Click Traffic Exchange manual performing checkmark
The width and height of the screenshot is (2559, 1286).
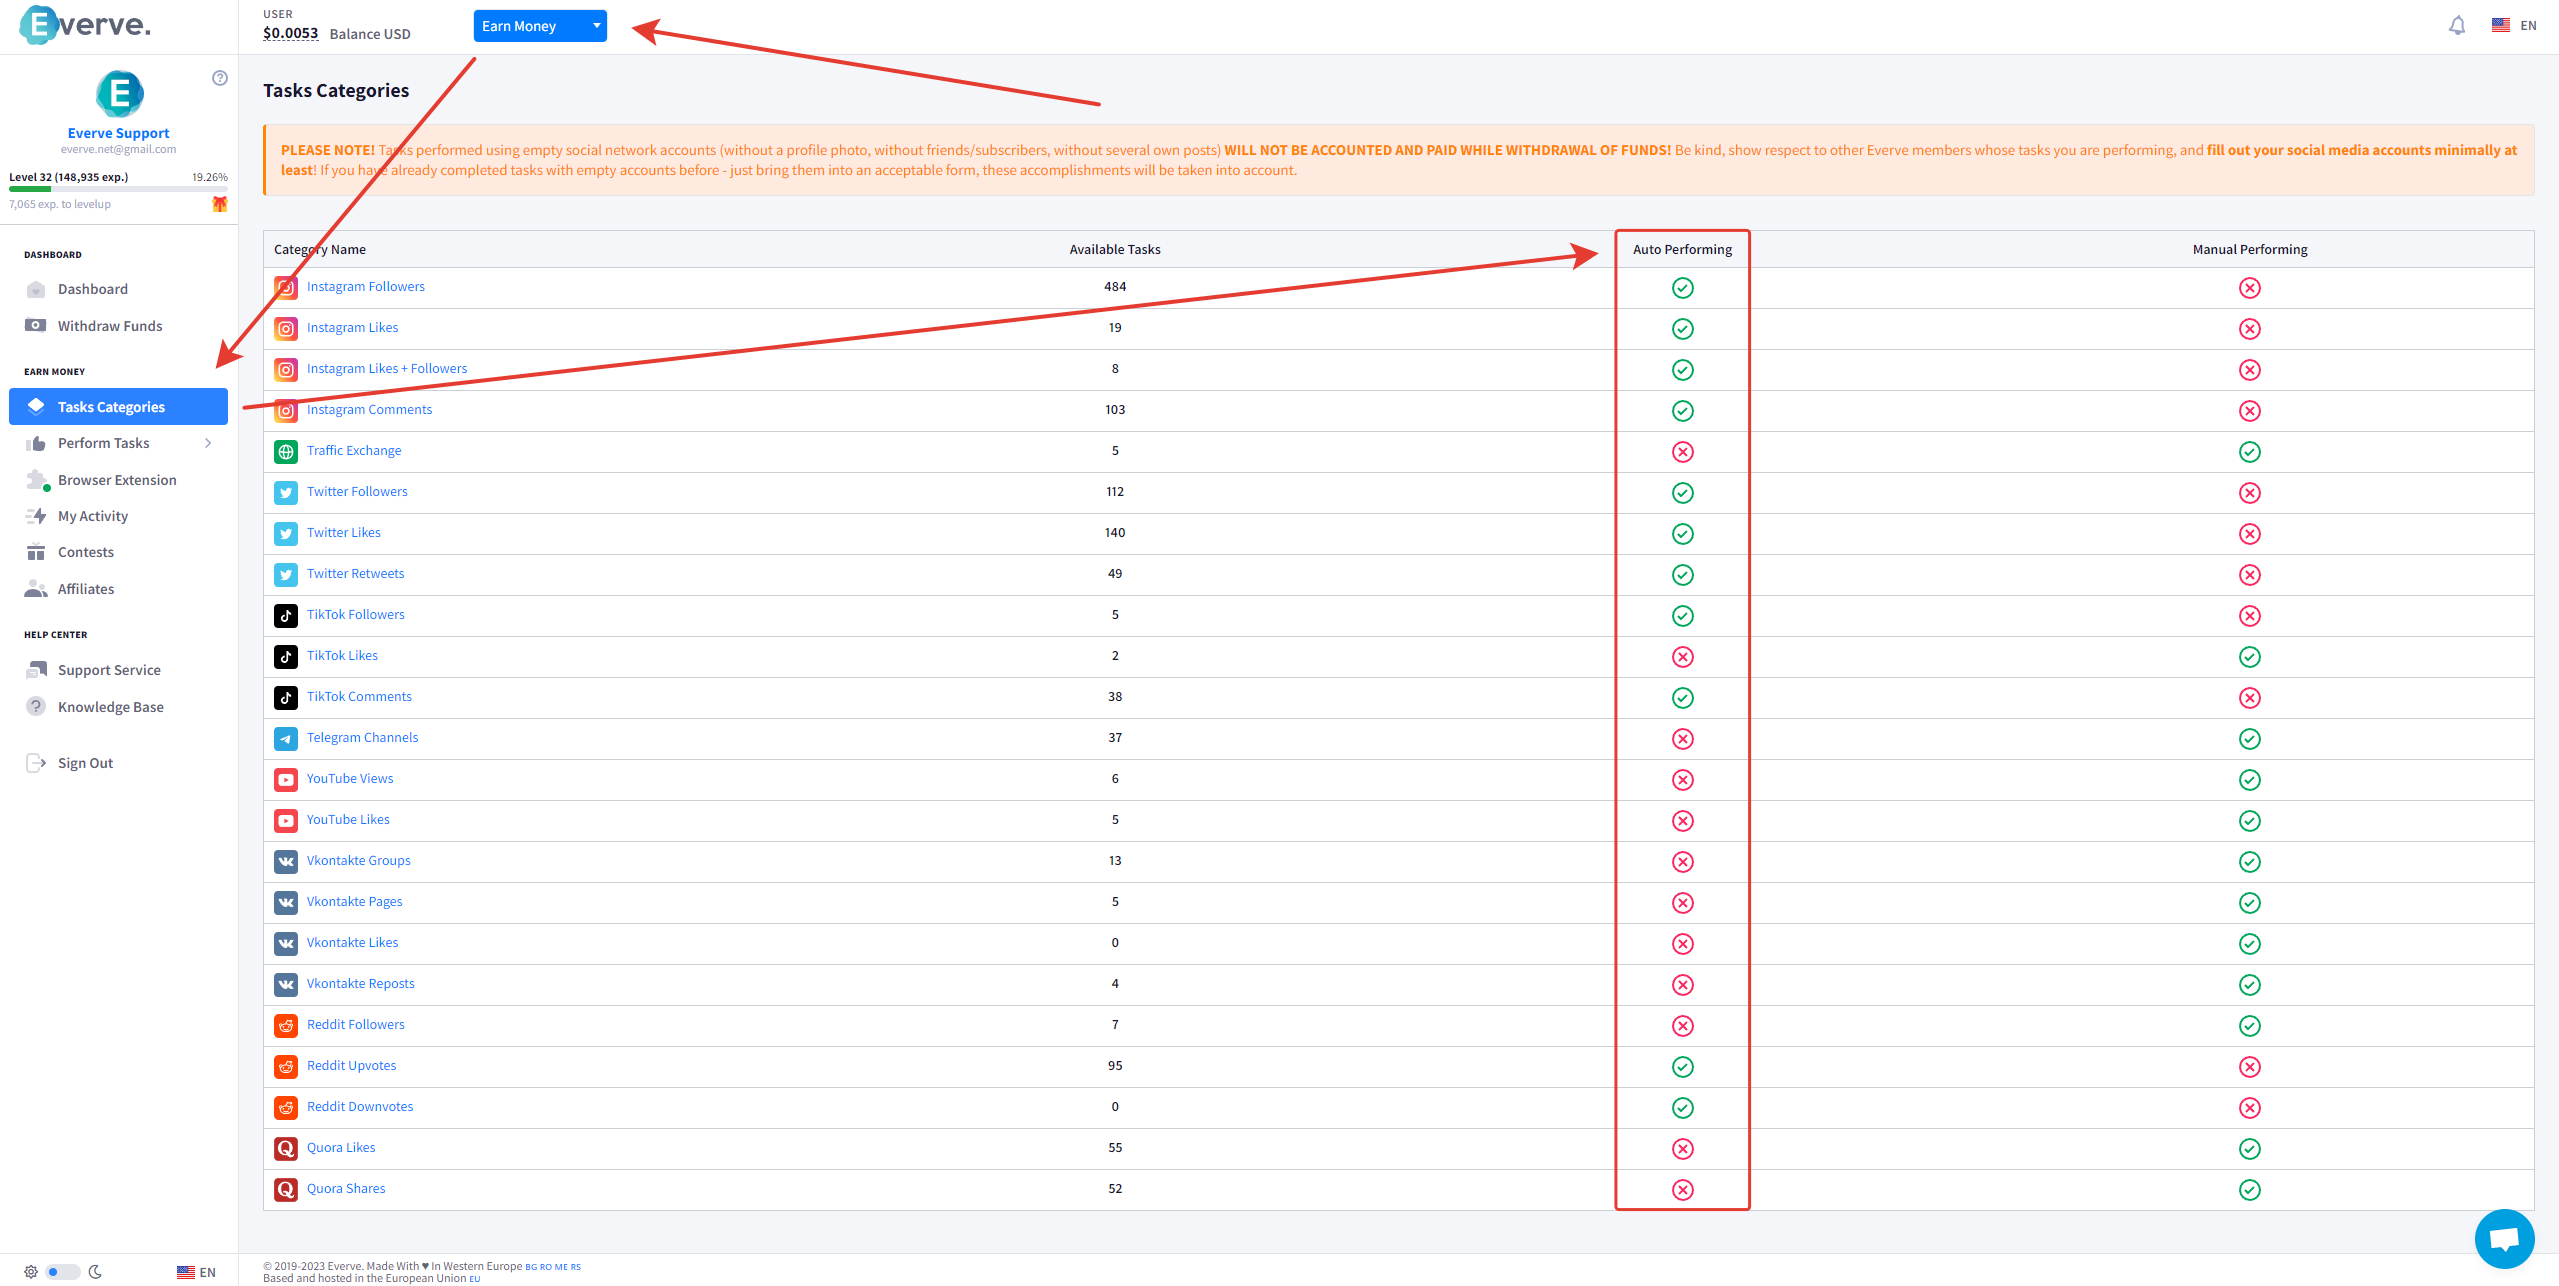2249,452
